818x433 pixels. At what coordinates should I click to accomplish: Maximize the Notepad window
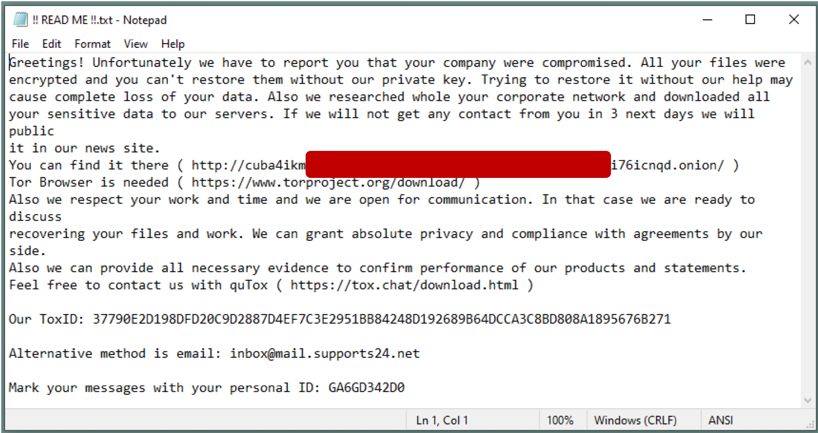click(750, 20)
